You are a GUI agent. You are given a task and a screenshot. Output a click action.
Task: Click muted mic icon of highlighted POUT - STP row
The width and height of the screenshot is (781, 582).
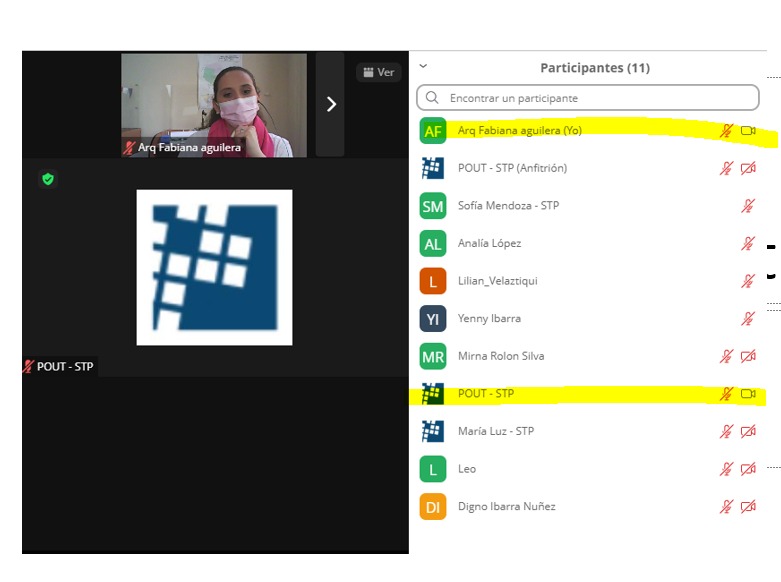pos(726,394)
